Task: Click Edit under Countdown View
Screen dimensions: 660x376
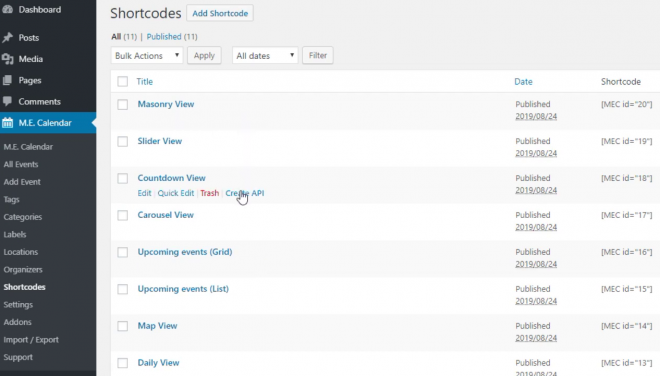Action: point(144,193)
